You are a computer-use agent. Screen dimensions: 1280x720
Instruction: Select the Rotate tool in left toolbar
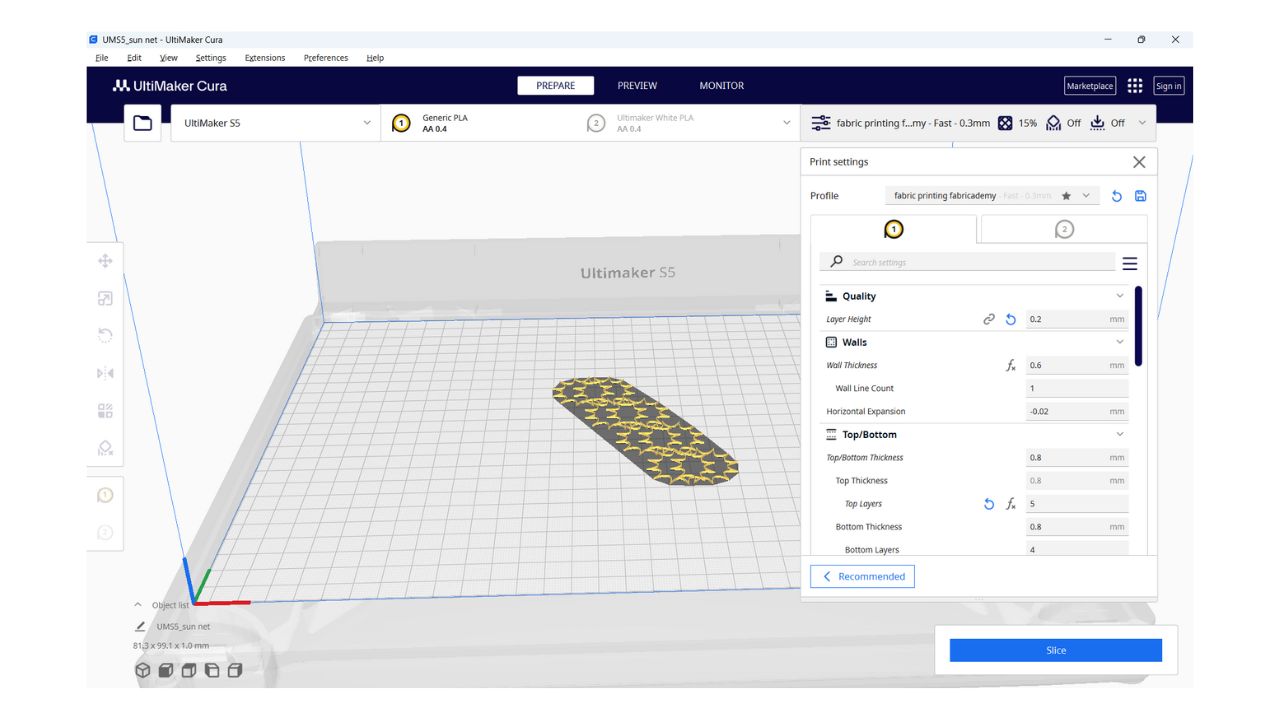[x=105, y=335]
